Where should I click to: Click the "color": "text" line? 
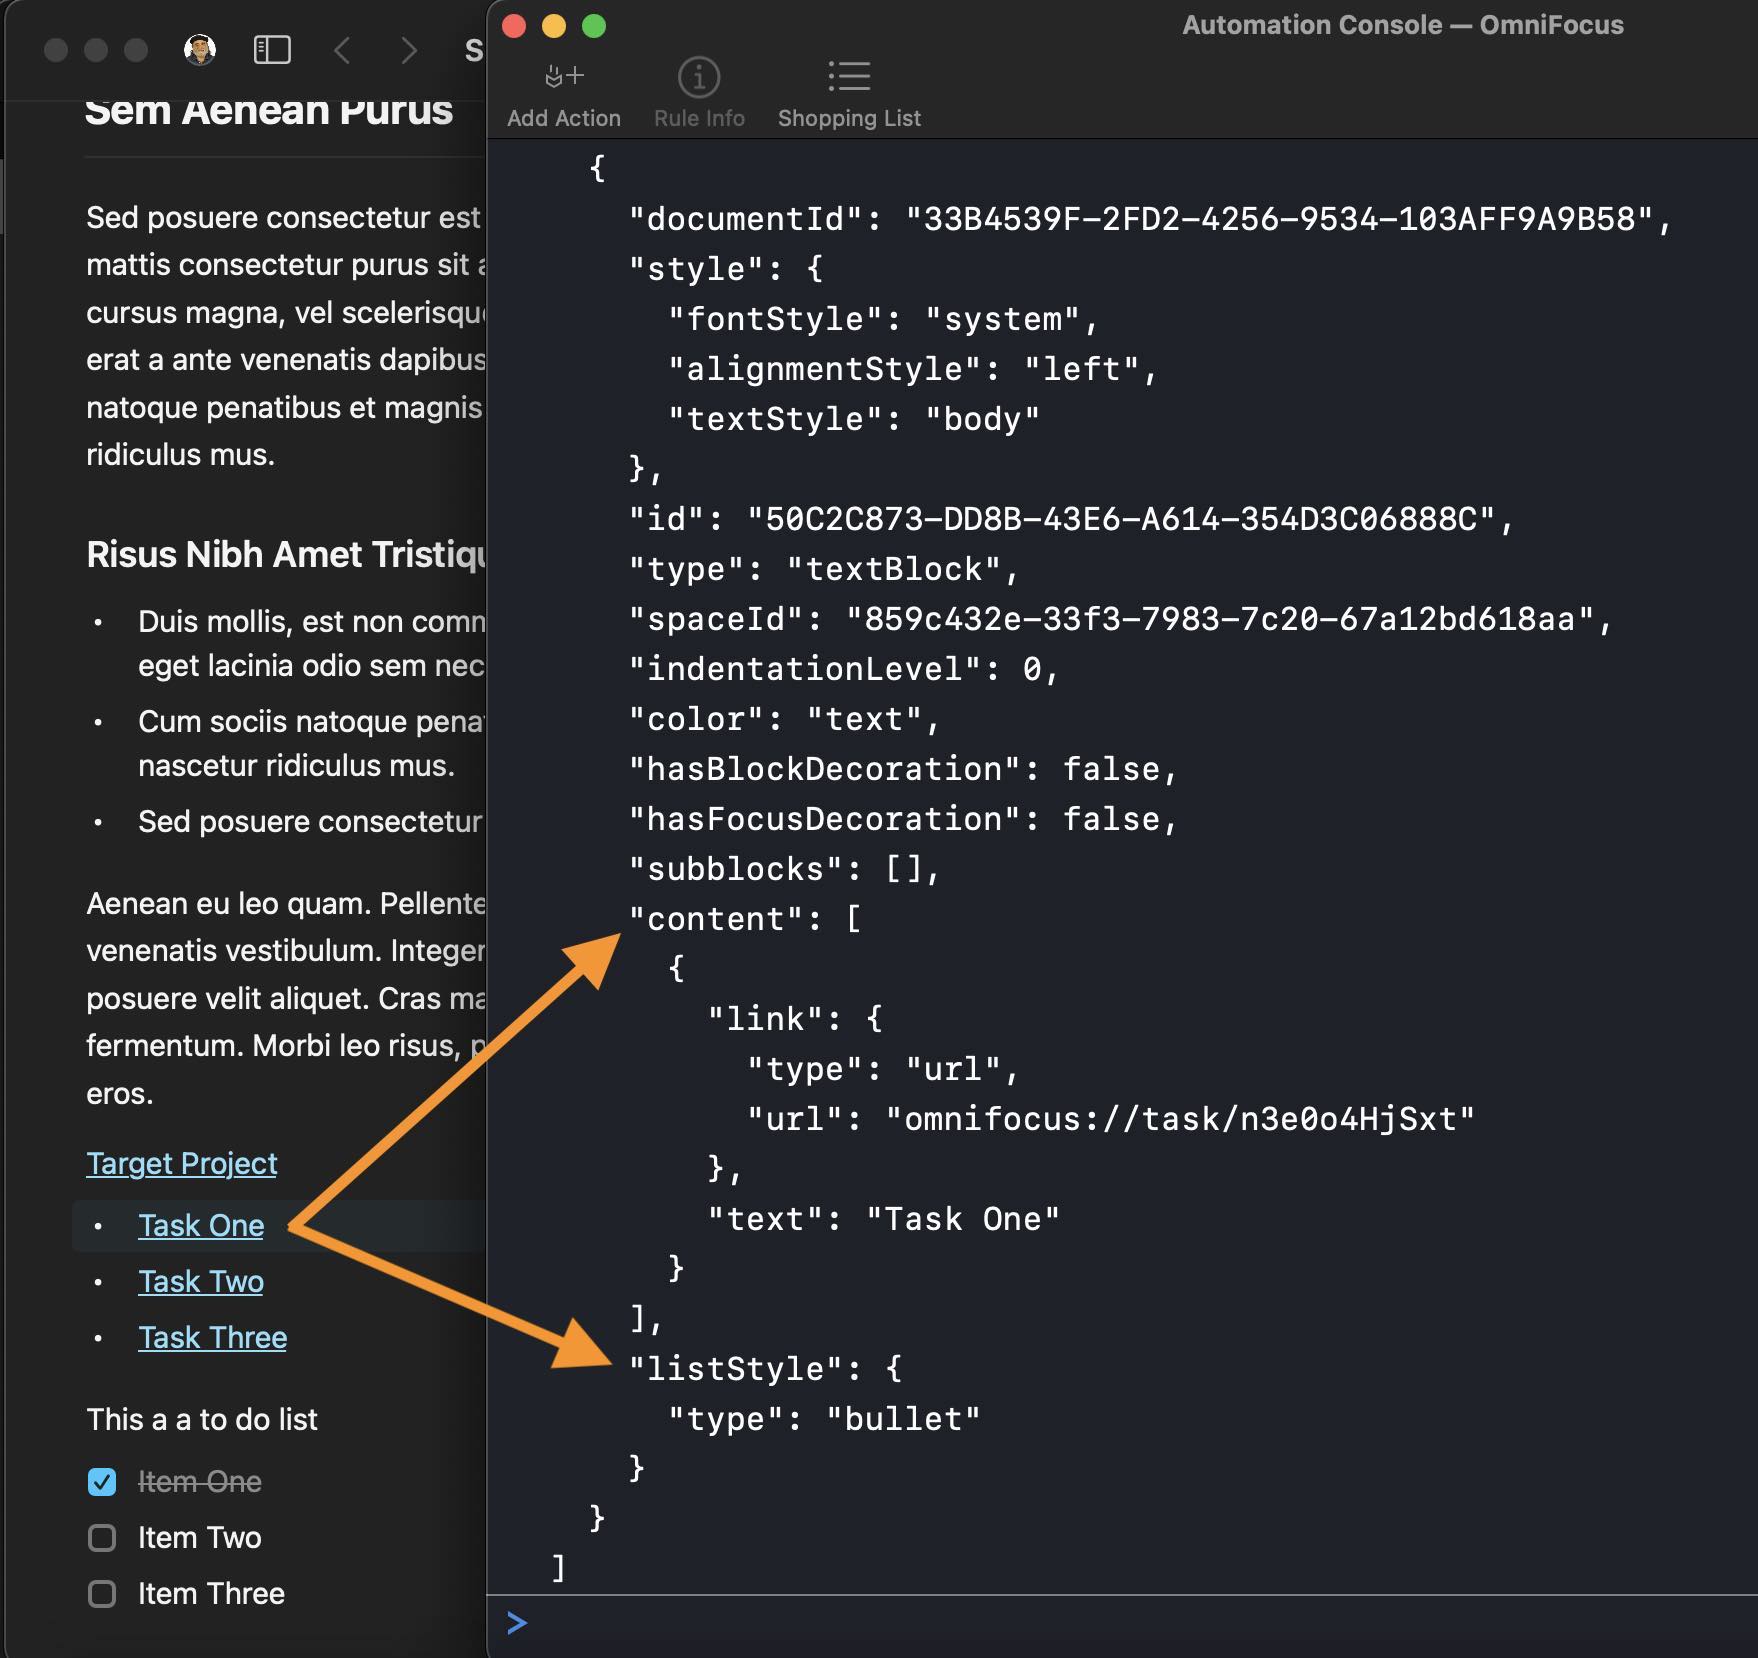pyautogui.click(x=784, y=719)
